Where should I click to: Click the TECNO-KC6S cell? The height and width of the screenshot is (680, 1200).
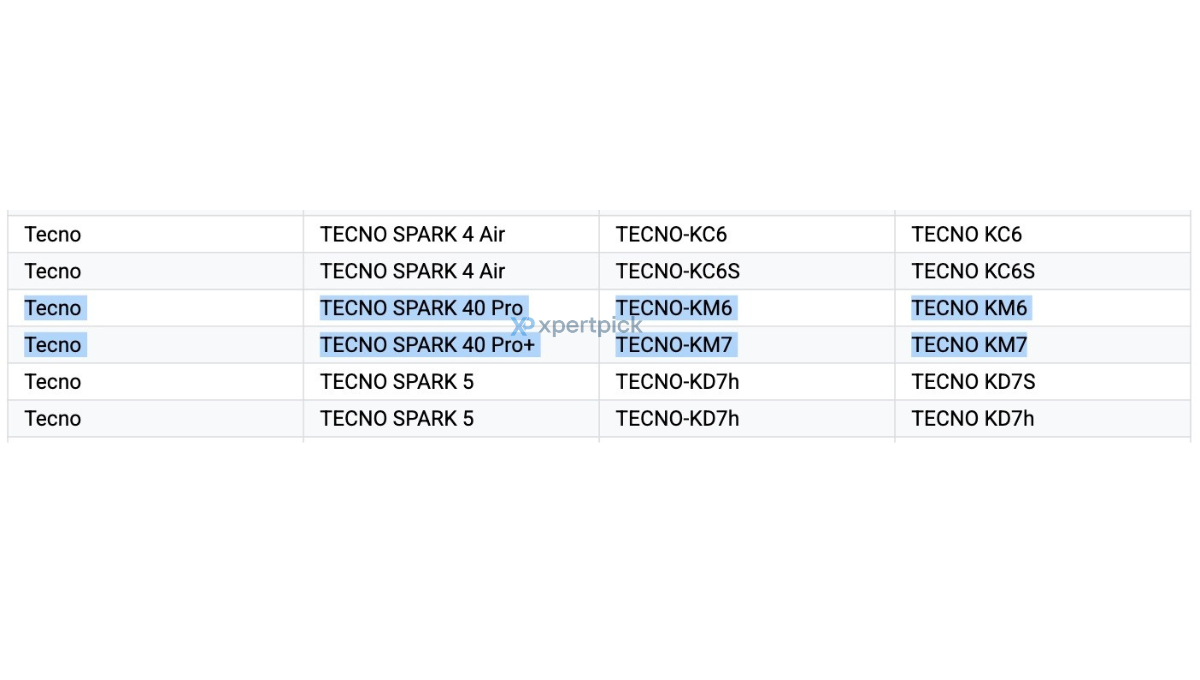(x=747, y=271)
